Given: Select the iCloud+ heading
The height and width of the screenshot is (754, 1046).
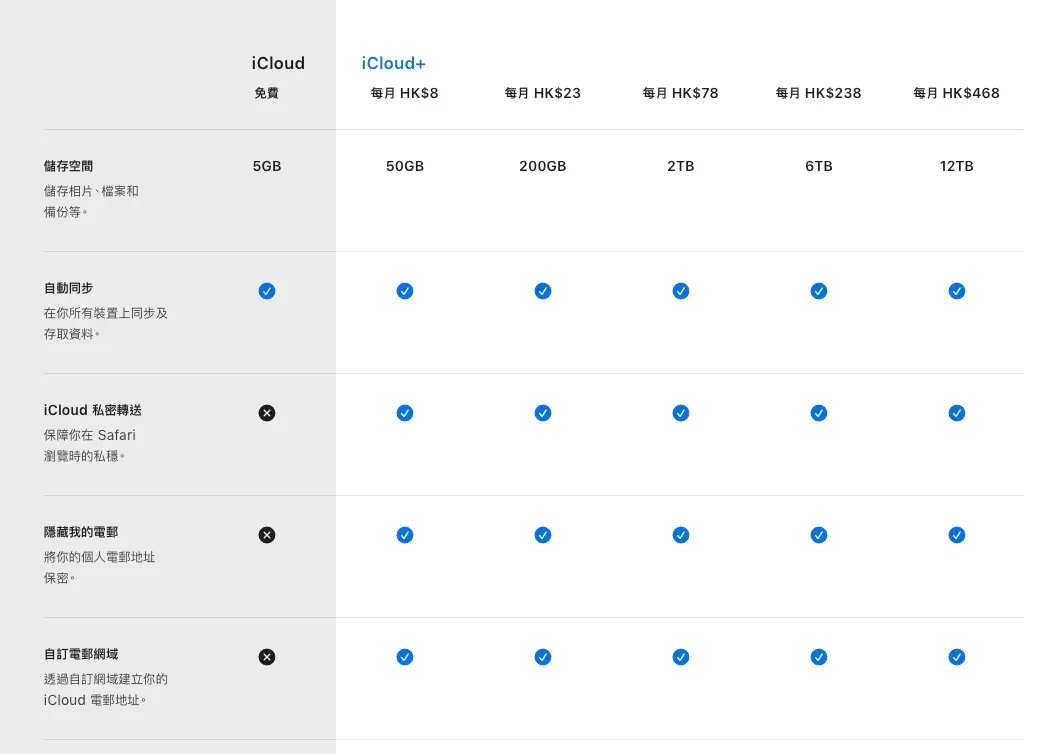Looking at the screenshot, I should point(394,63).
